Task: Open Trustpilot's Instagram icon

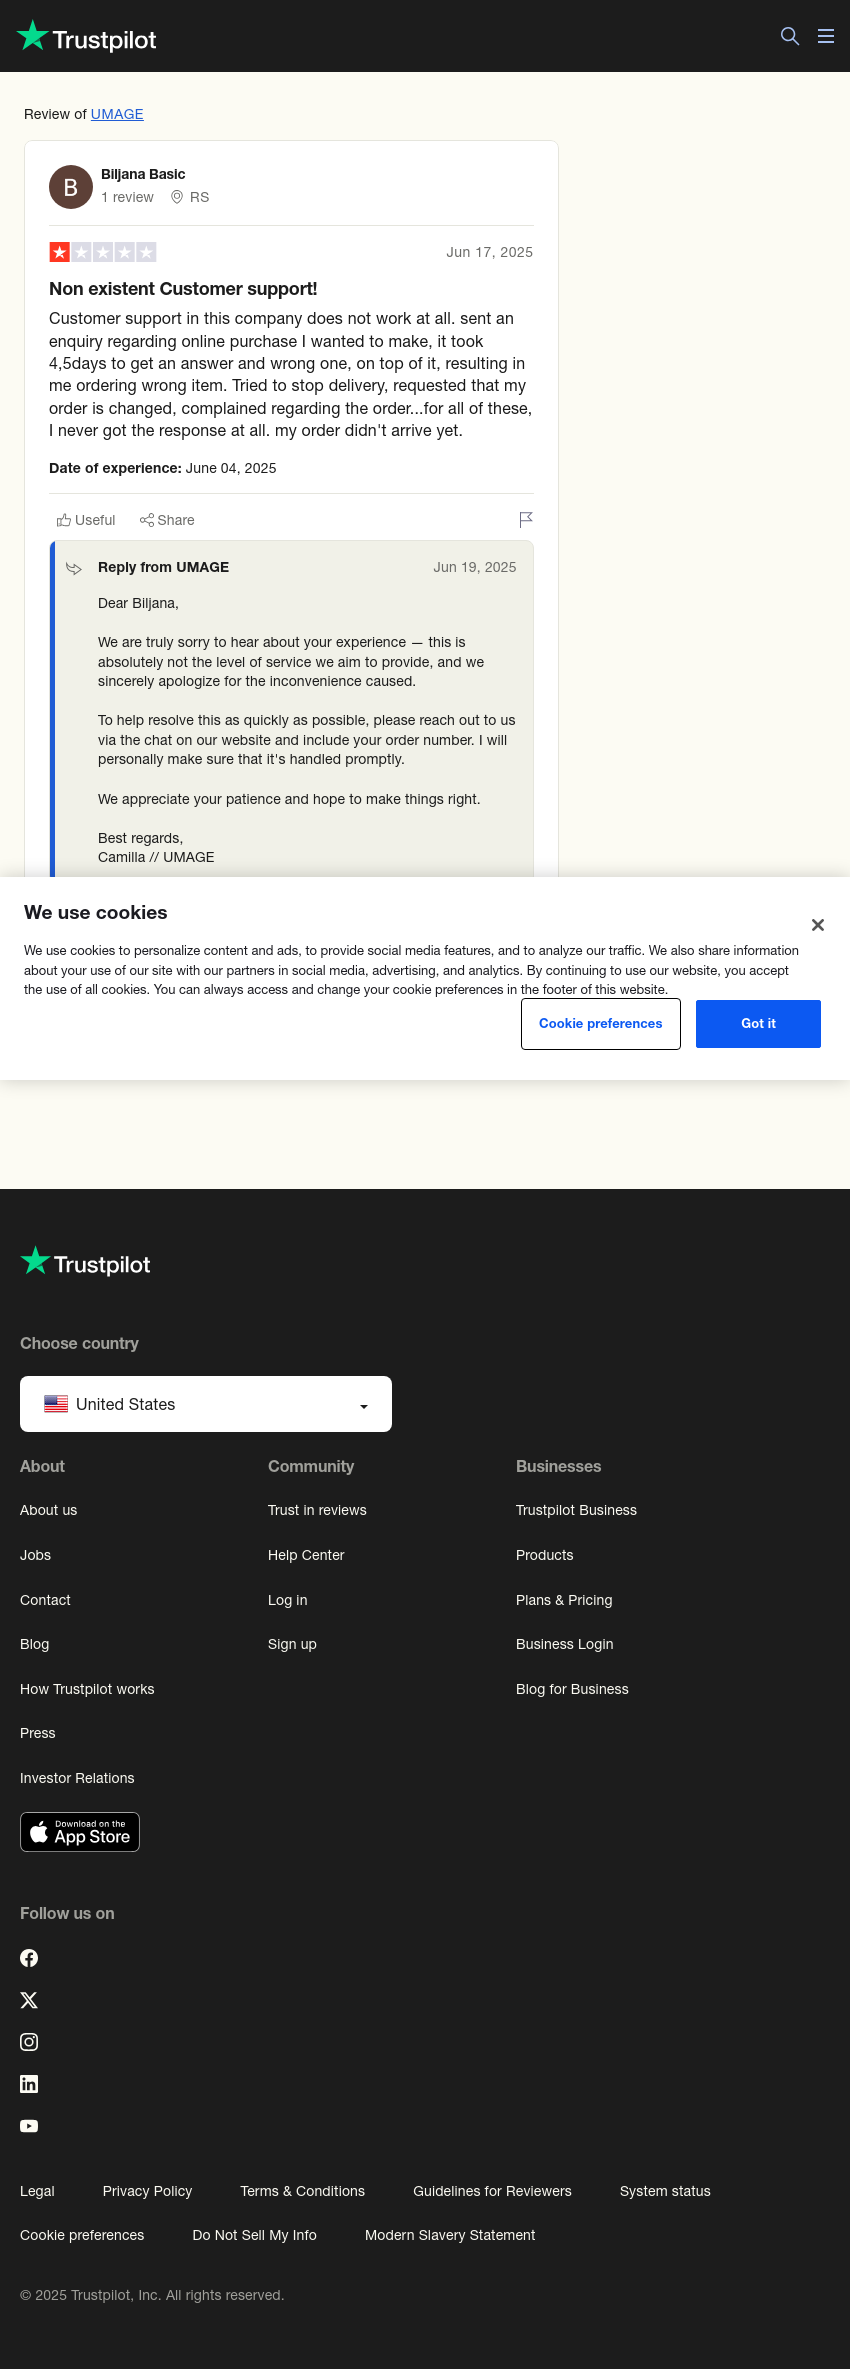Action: (x=29, y=2042)
